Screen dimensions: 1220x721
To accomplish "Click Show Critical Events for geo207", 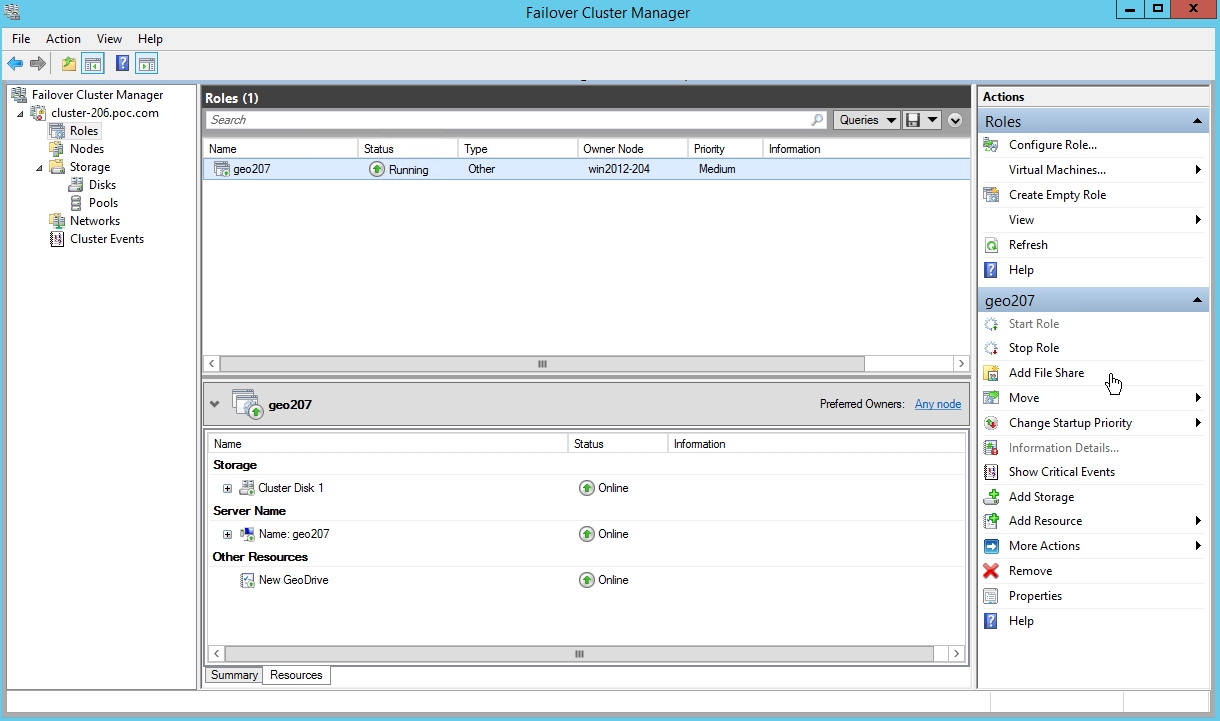I will coord(1061,471).
